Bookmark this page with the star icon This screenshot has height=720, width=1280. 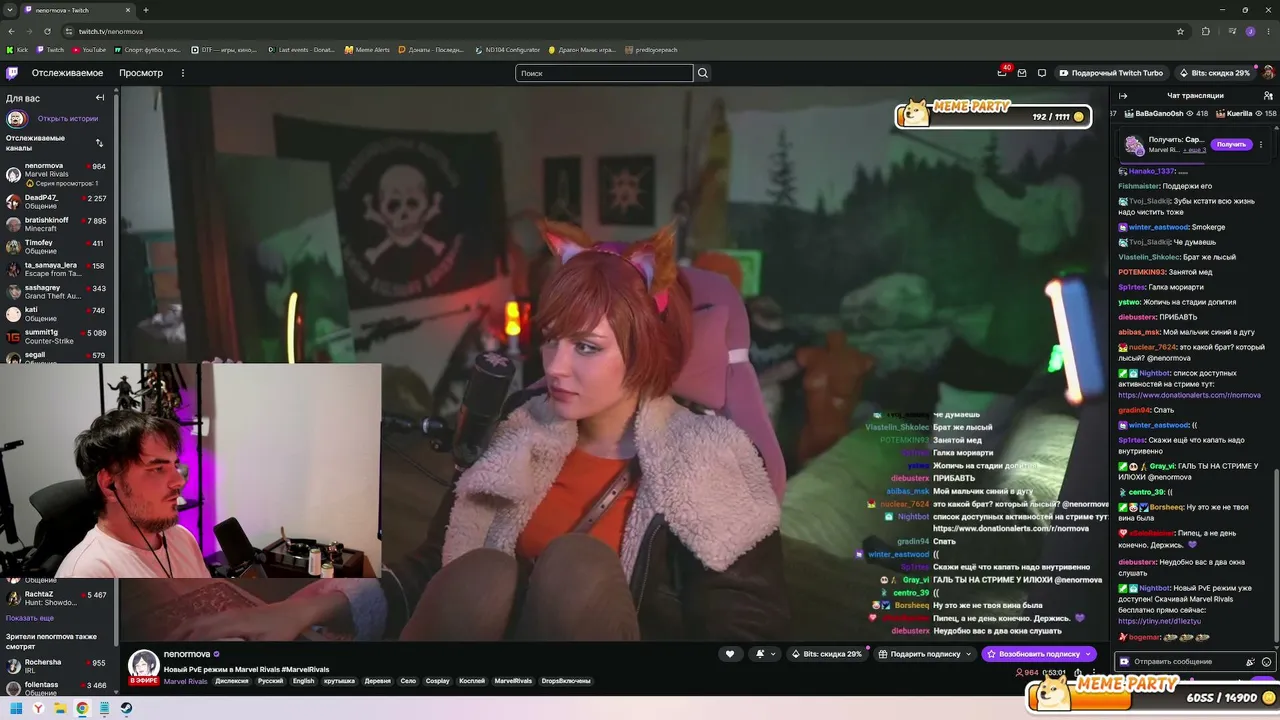[1180, 31]
